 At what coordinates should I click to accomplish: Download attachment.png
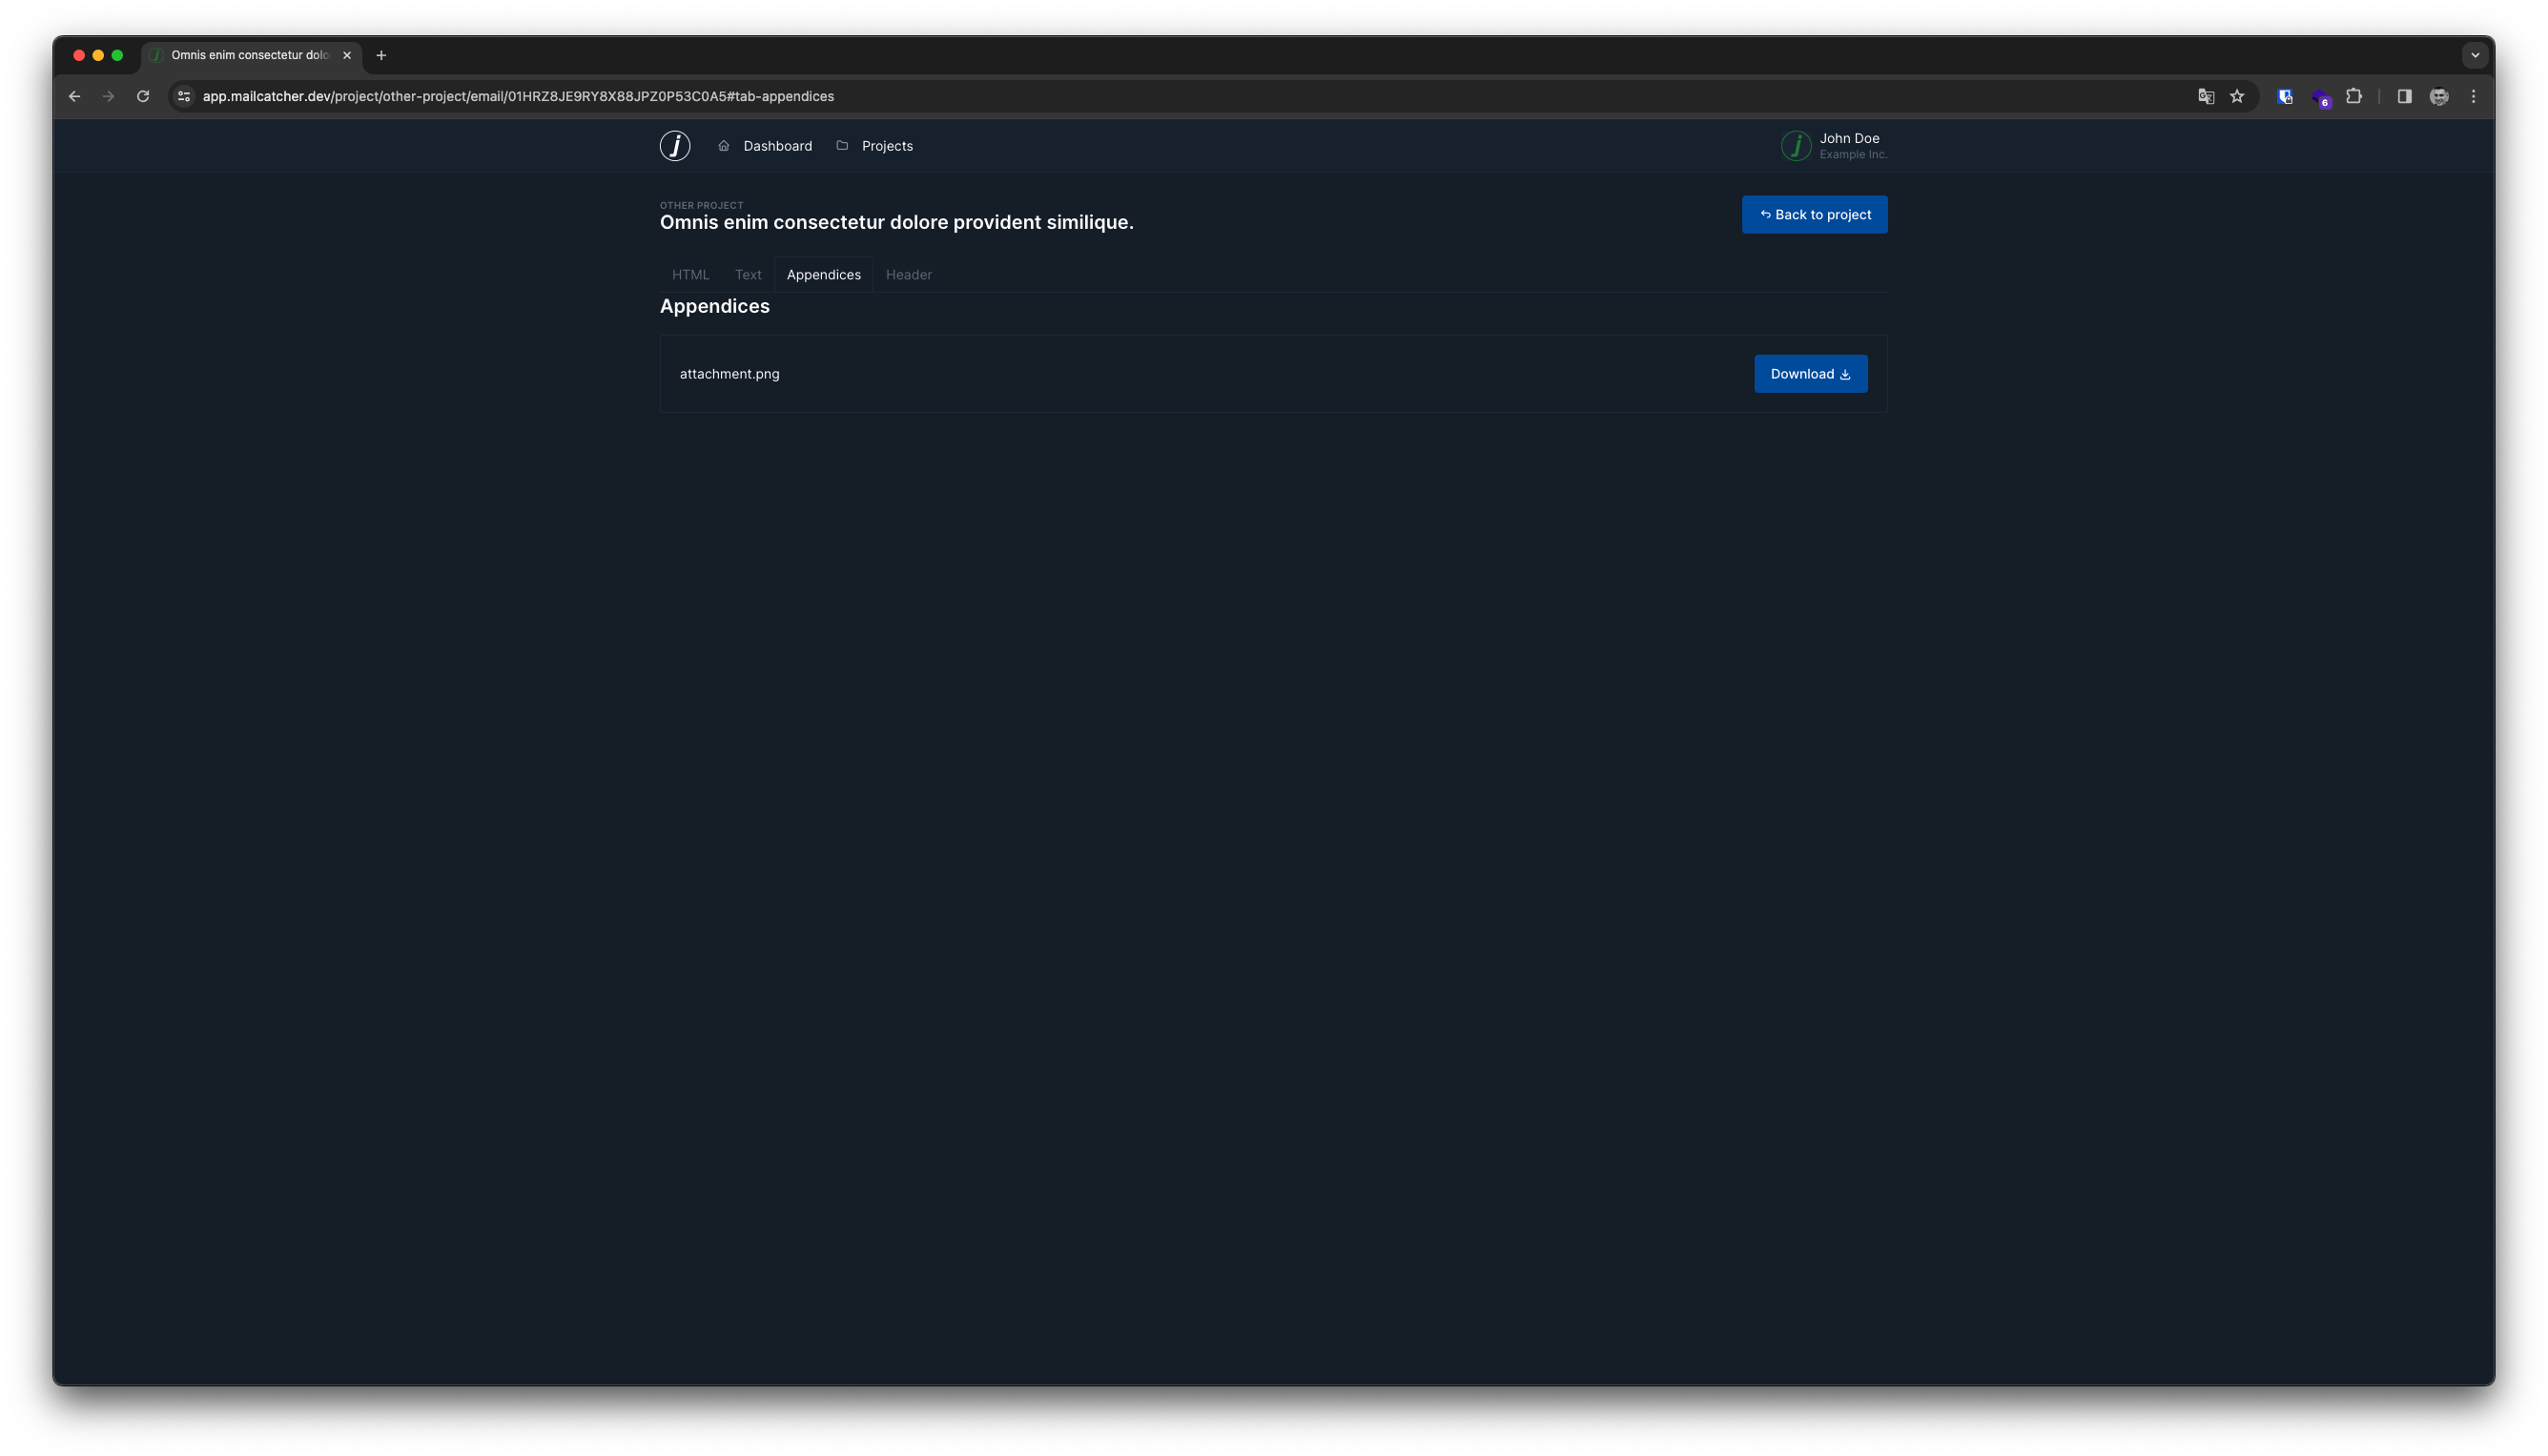point(1810,374)
